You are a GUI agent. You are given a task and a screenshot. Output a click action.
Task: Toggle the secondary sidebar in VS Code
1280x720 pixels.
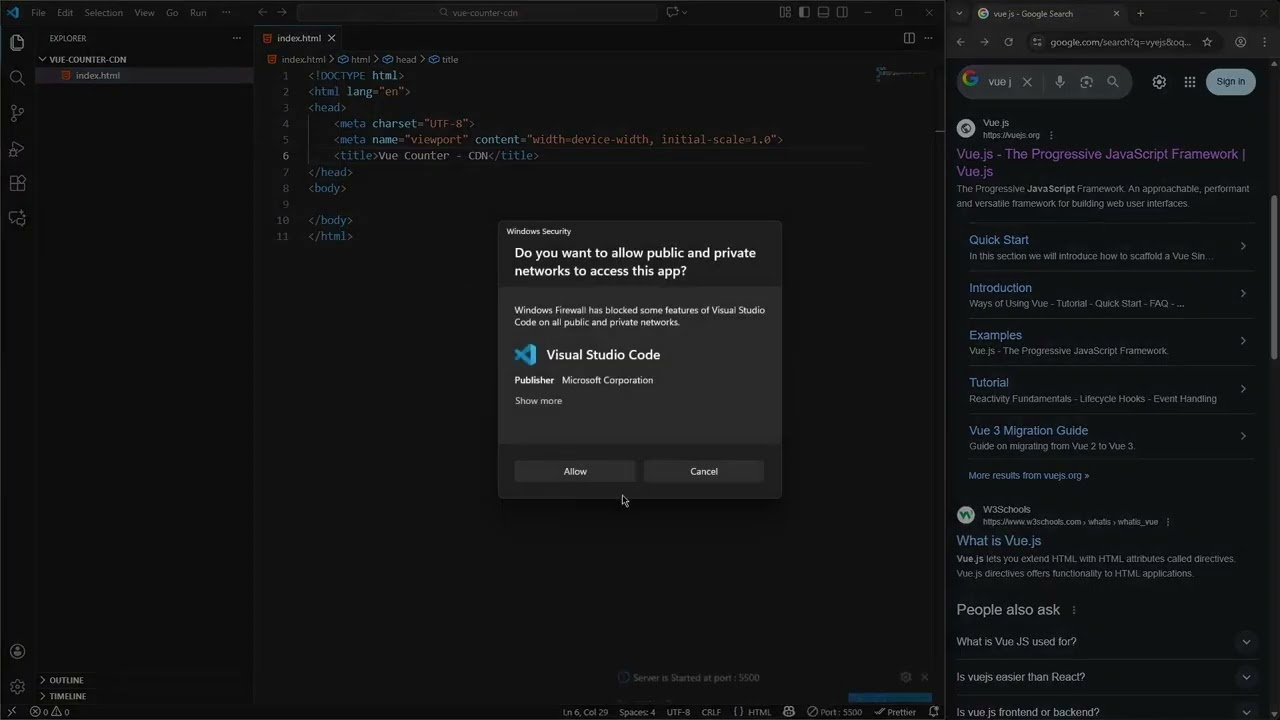coord(842,12)
